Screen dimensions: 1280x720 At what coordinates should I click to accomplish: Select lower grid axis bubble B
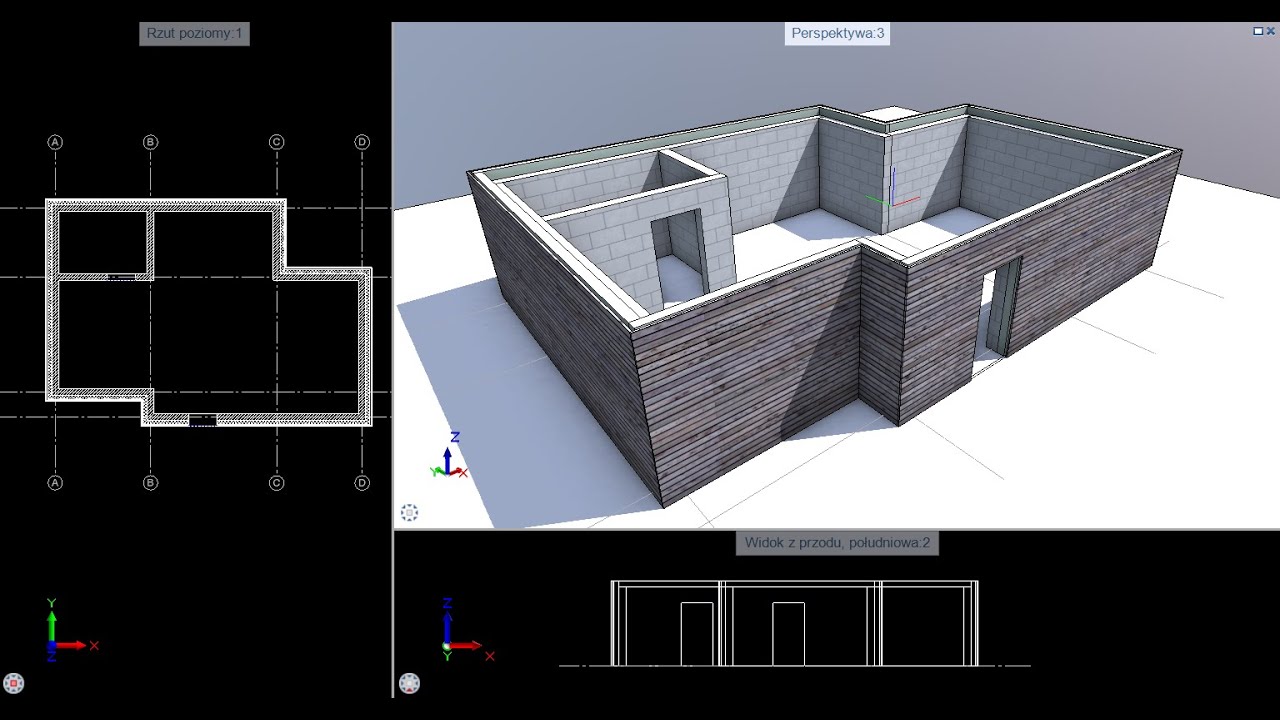[x=150, y=483]
